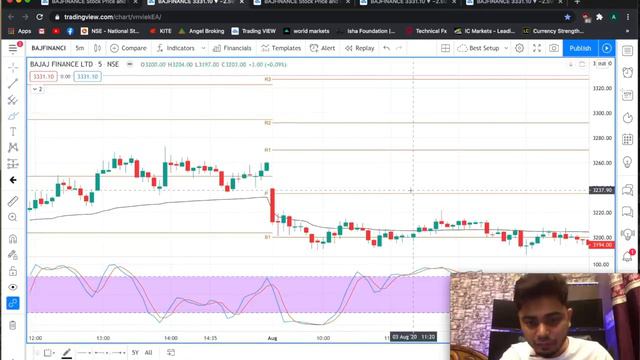Click the redo arrow
The image size is (640, 360).
click(x=399, y=48)
